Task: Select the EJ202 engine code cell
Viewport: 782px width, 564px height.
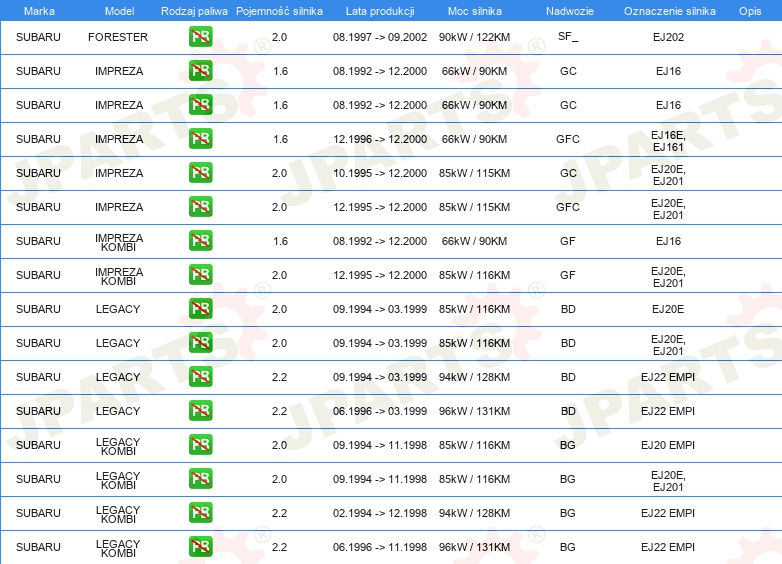Action: [x=668, y=37]
